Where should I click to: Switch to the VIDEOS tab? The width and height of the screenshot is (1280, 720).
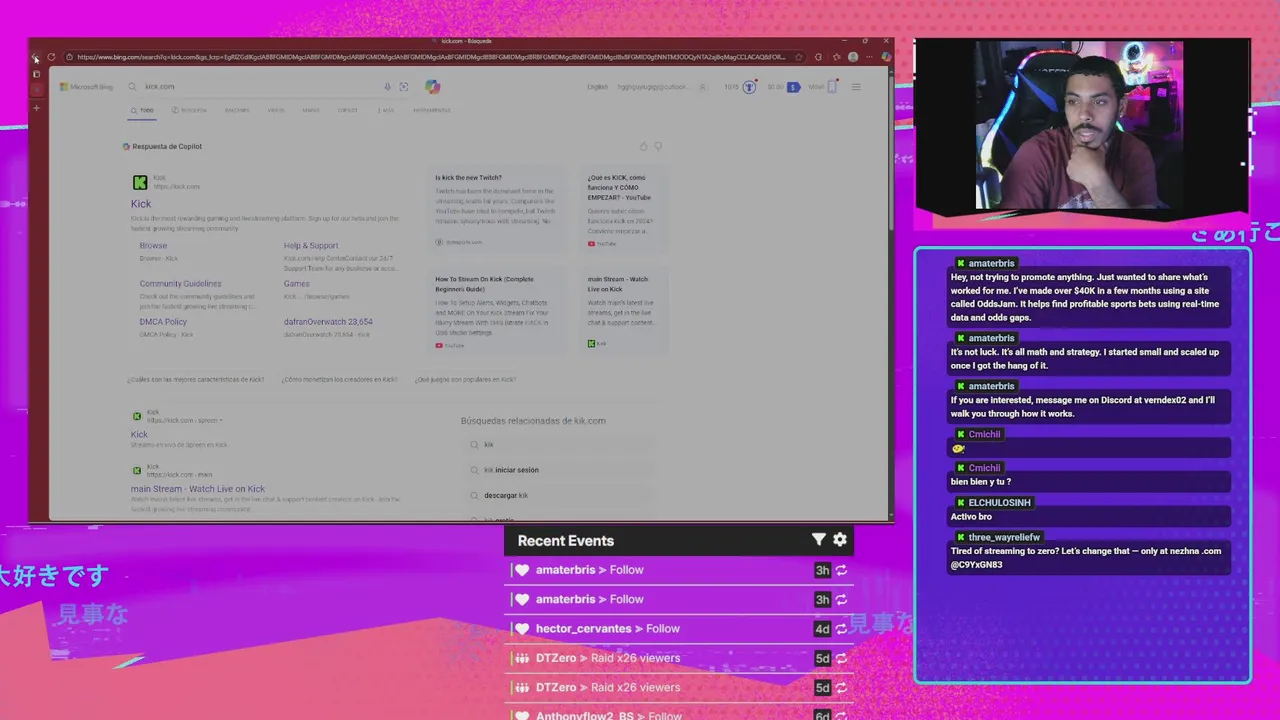276,110
